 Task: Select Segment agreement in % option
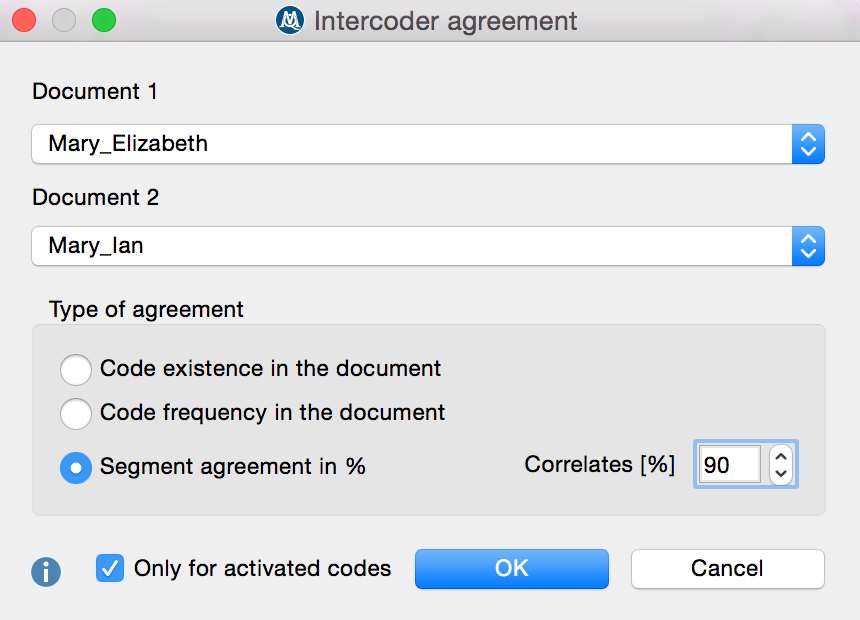tap(76, 467)
